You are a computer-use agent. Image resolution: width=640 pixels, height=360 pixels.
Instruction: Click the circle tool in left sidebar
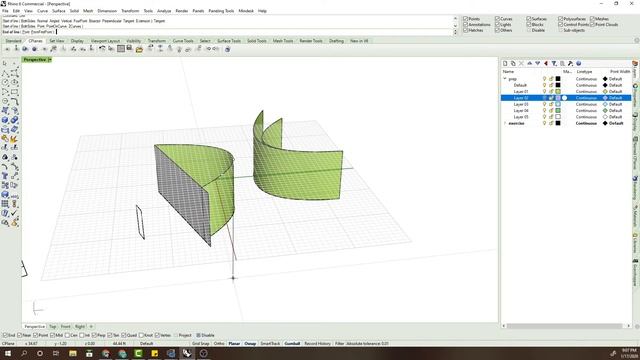coord(5,82)
